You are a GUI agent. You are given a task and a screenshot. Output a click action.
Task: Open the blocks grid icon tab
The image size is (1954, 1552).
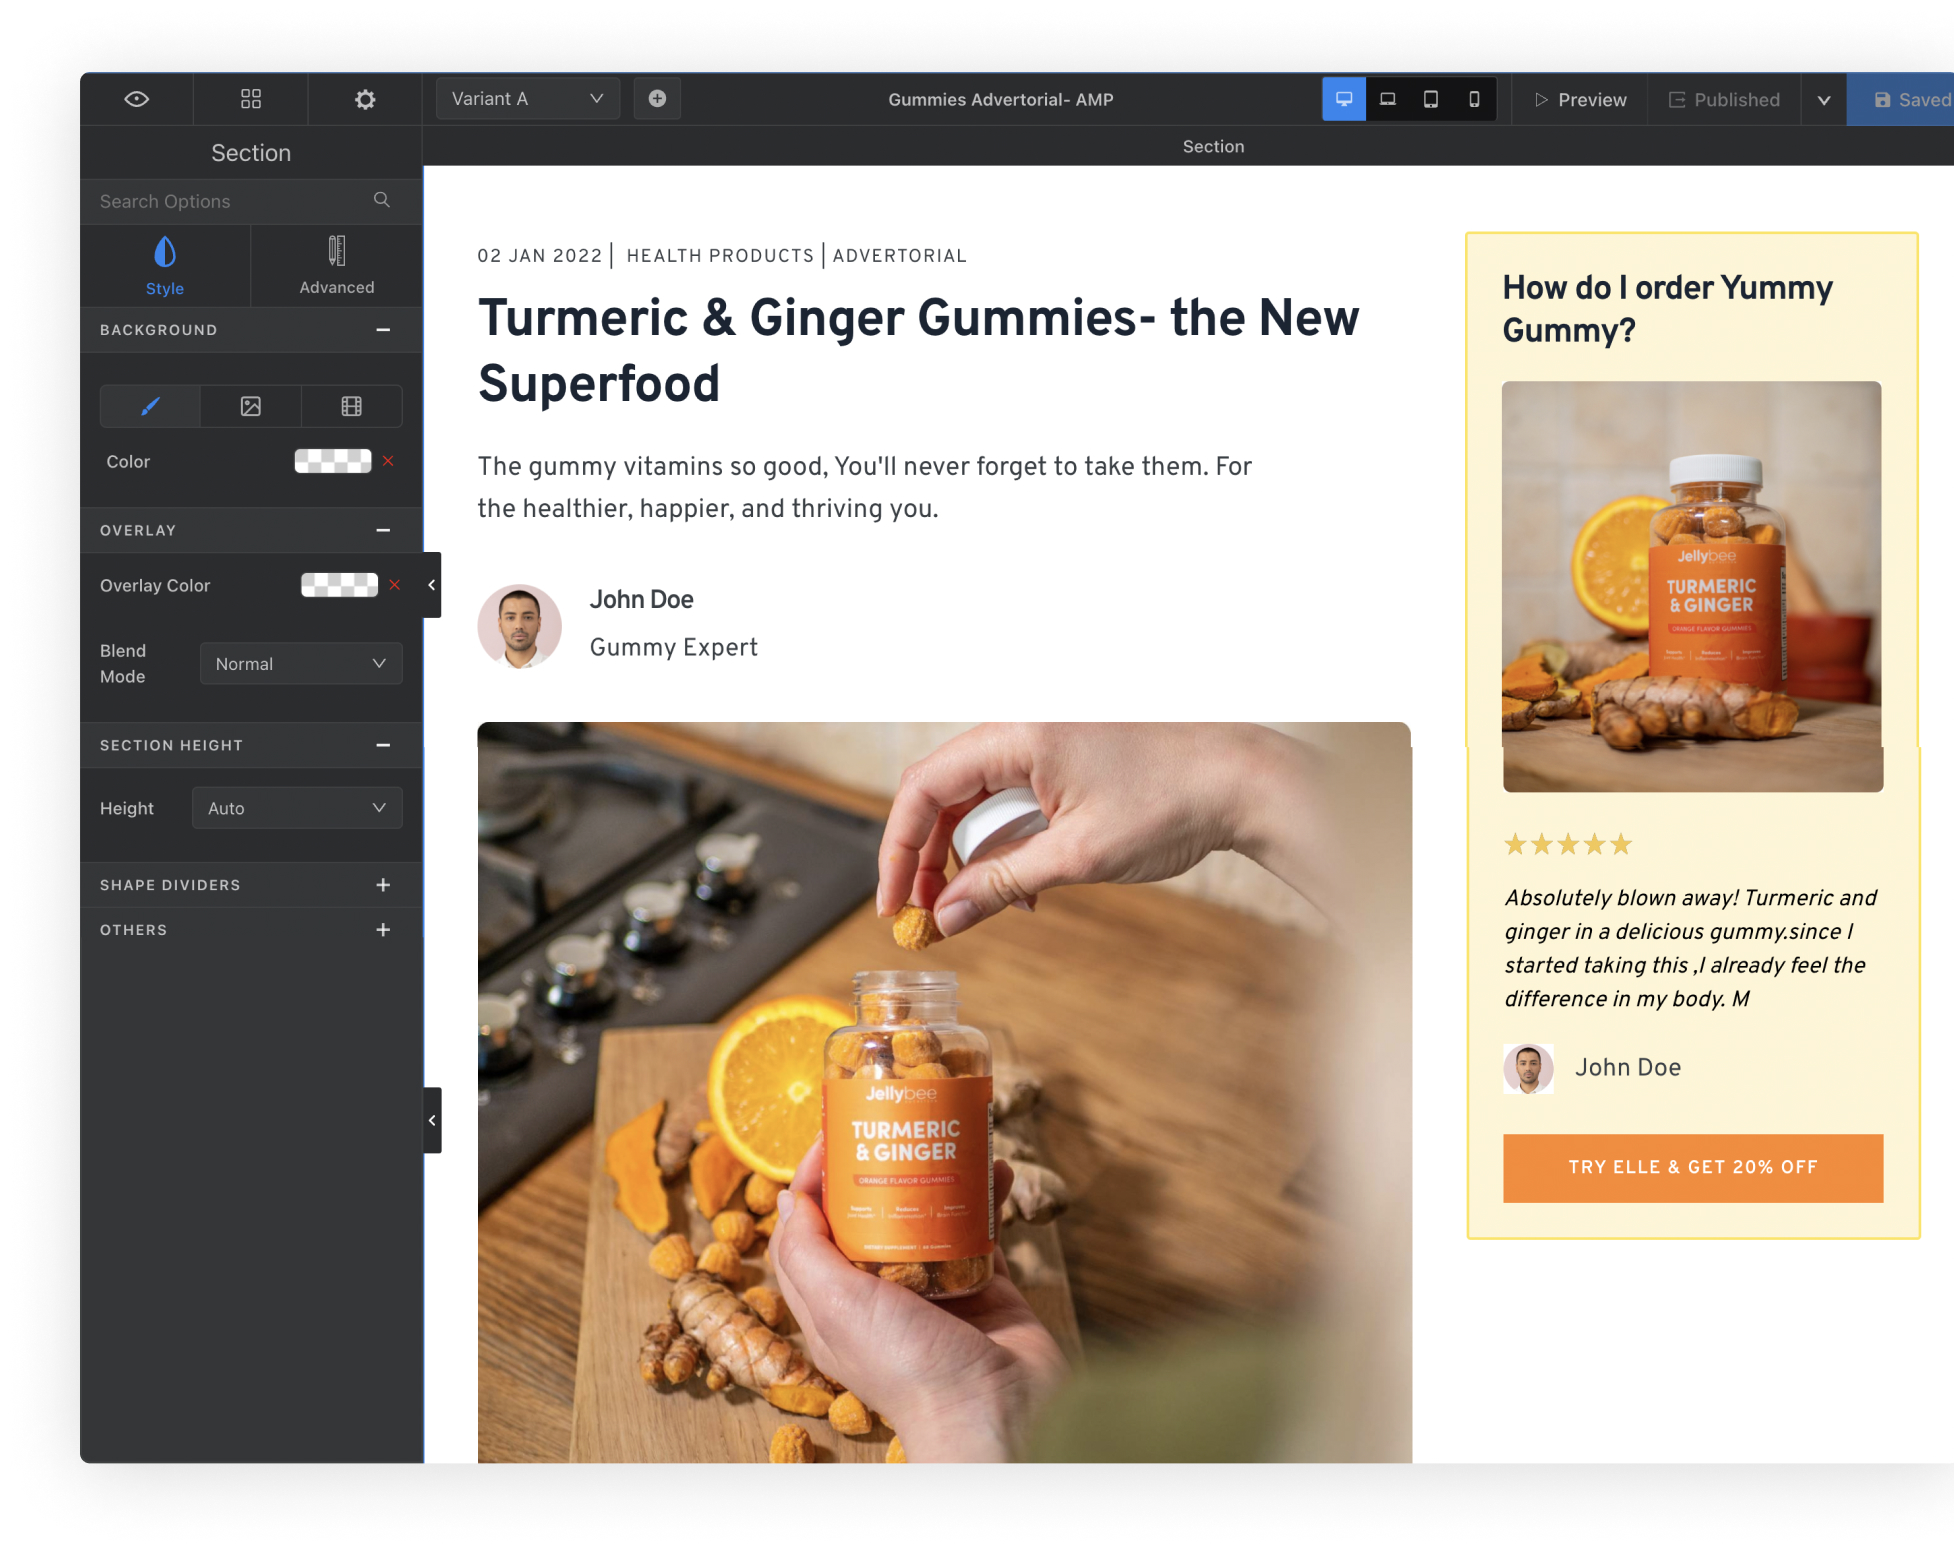[251, 99]
